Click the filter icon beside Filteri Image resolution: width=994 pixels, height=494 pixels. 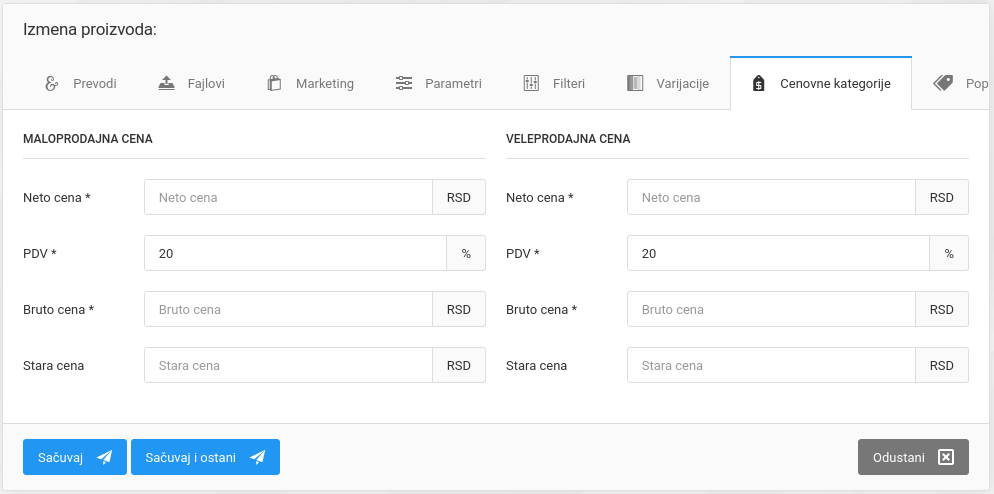532,84
